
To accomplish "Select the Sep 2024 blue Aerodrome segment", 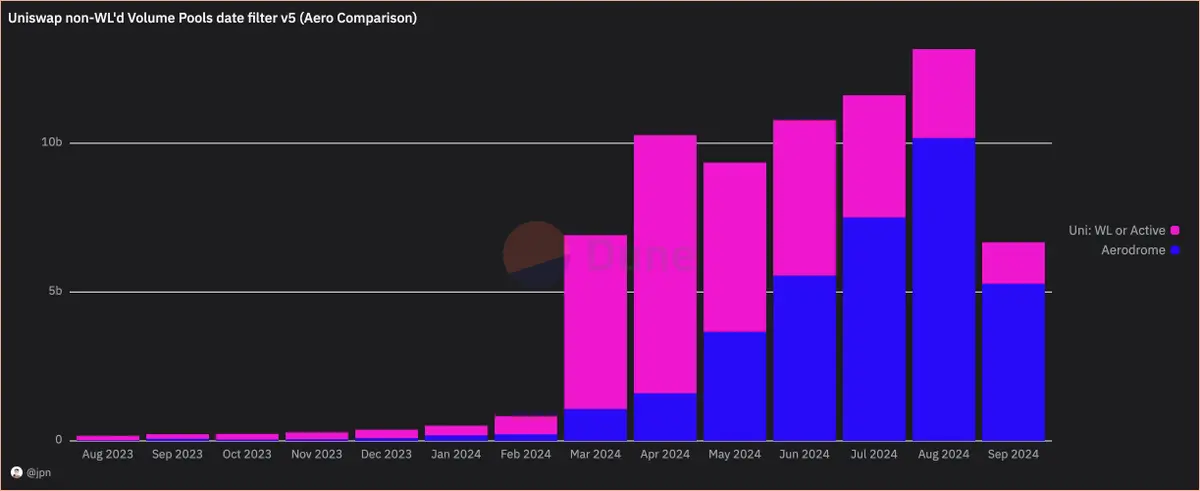I will (1013, 362).
